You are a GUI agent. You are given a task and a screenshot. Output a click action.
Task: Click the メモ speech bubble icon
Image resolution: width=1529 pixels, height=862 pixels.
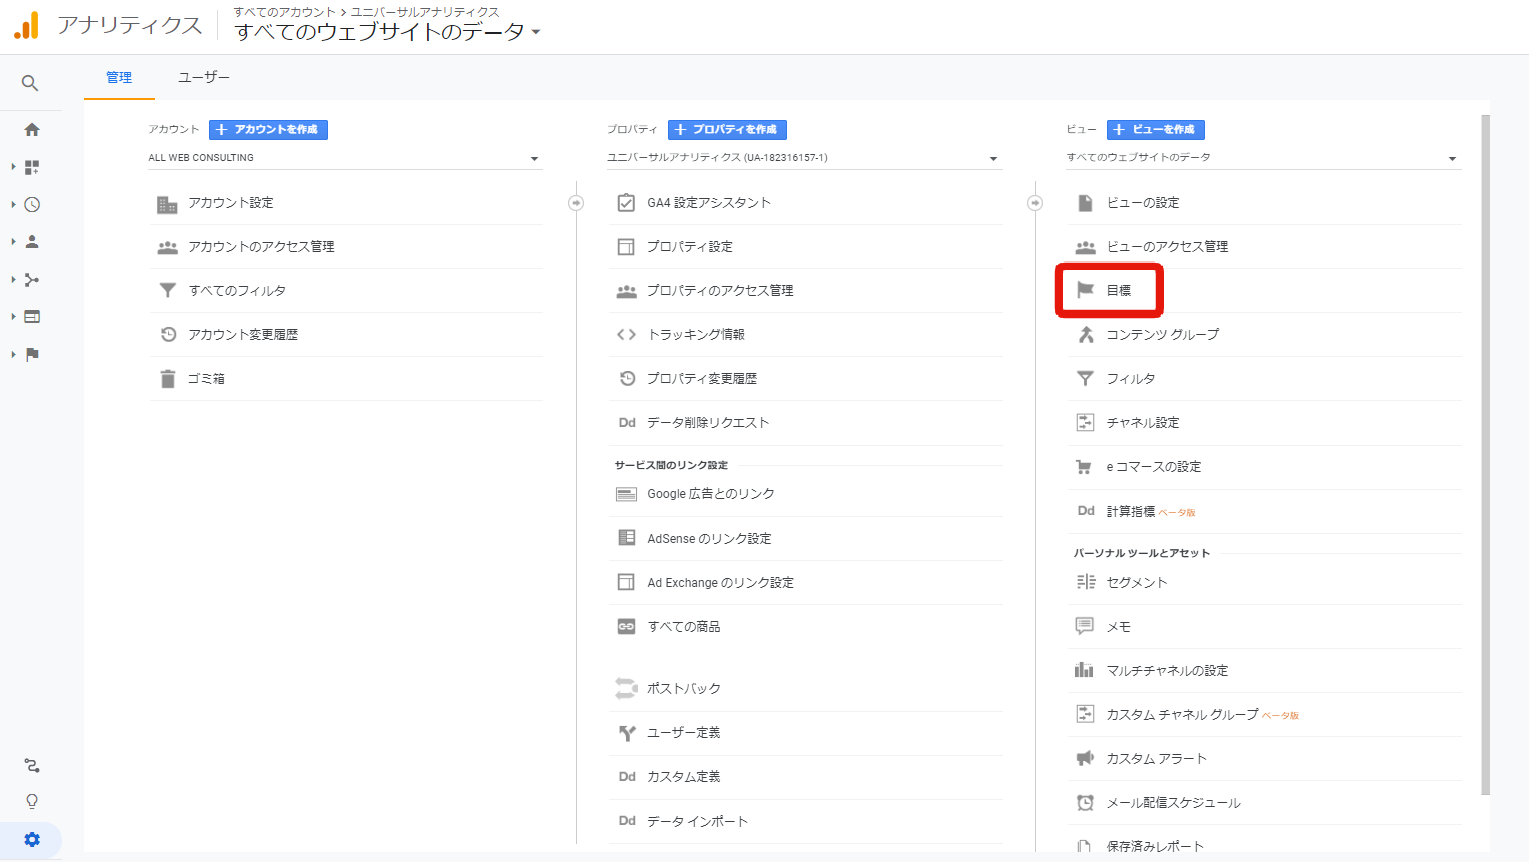[x=1084, y=626]
